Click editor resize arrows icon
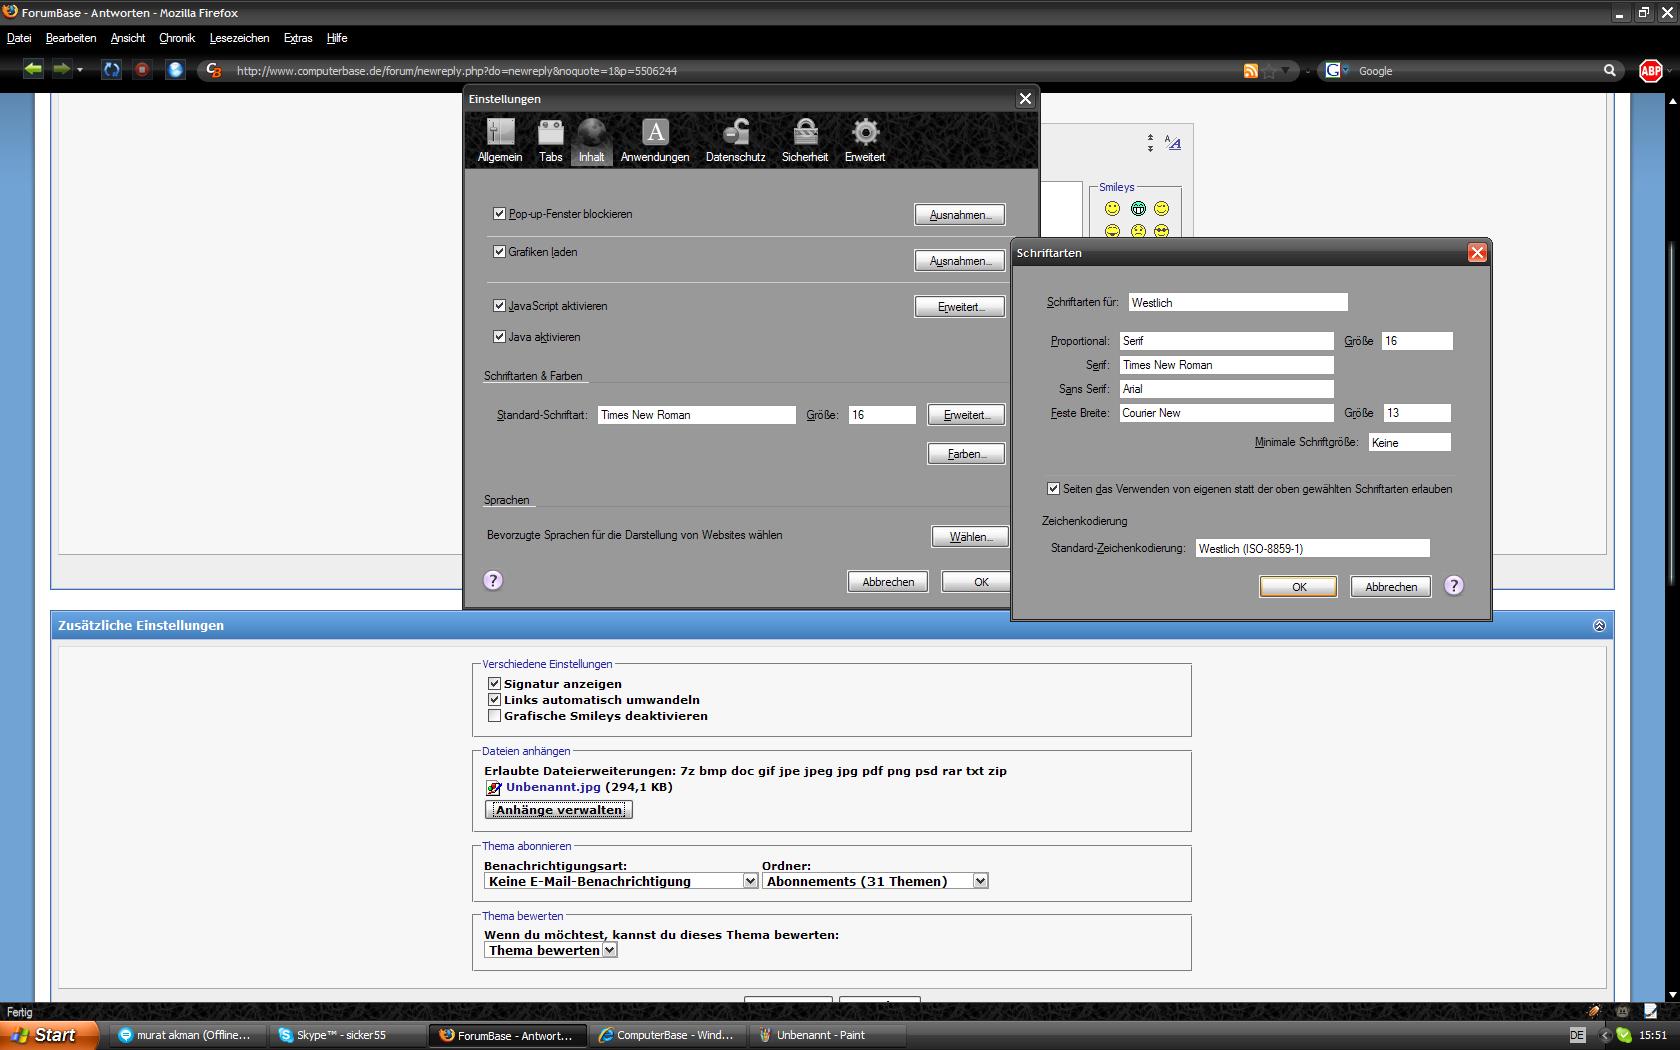 (x=1150, y=143)
